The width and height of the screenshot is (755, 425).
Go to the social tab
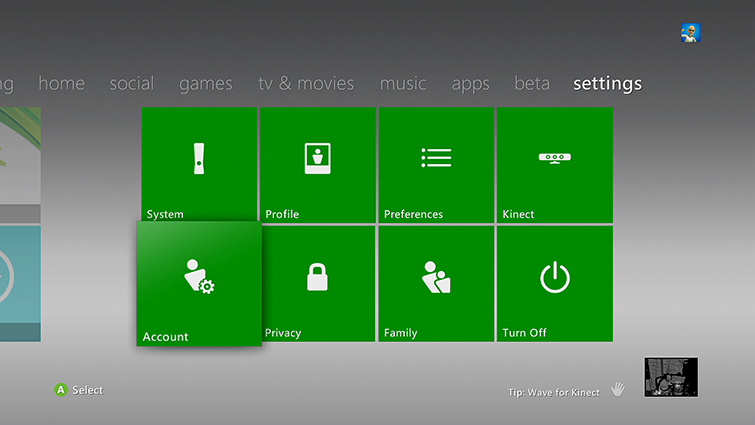click(131, 84)
